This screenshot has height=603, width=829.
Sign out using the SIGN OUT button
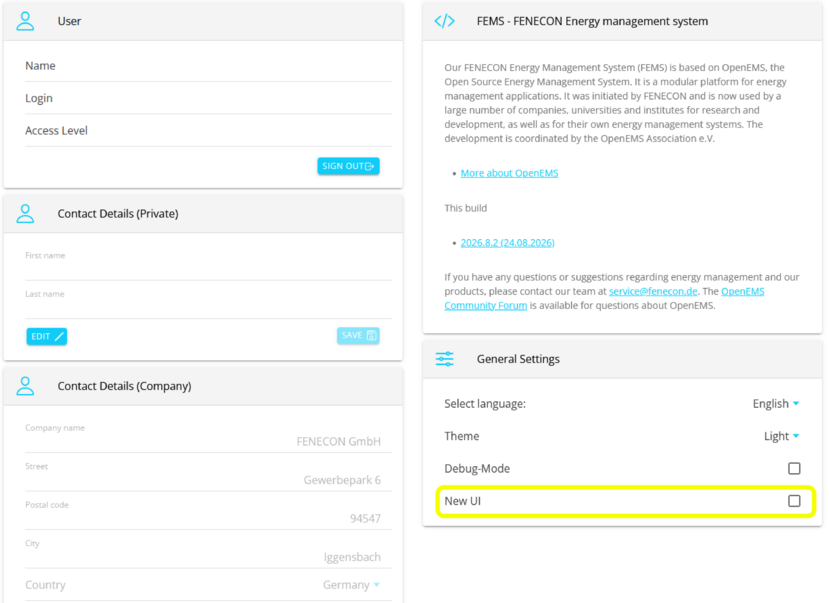click(348, 166)
